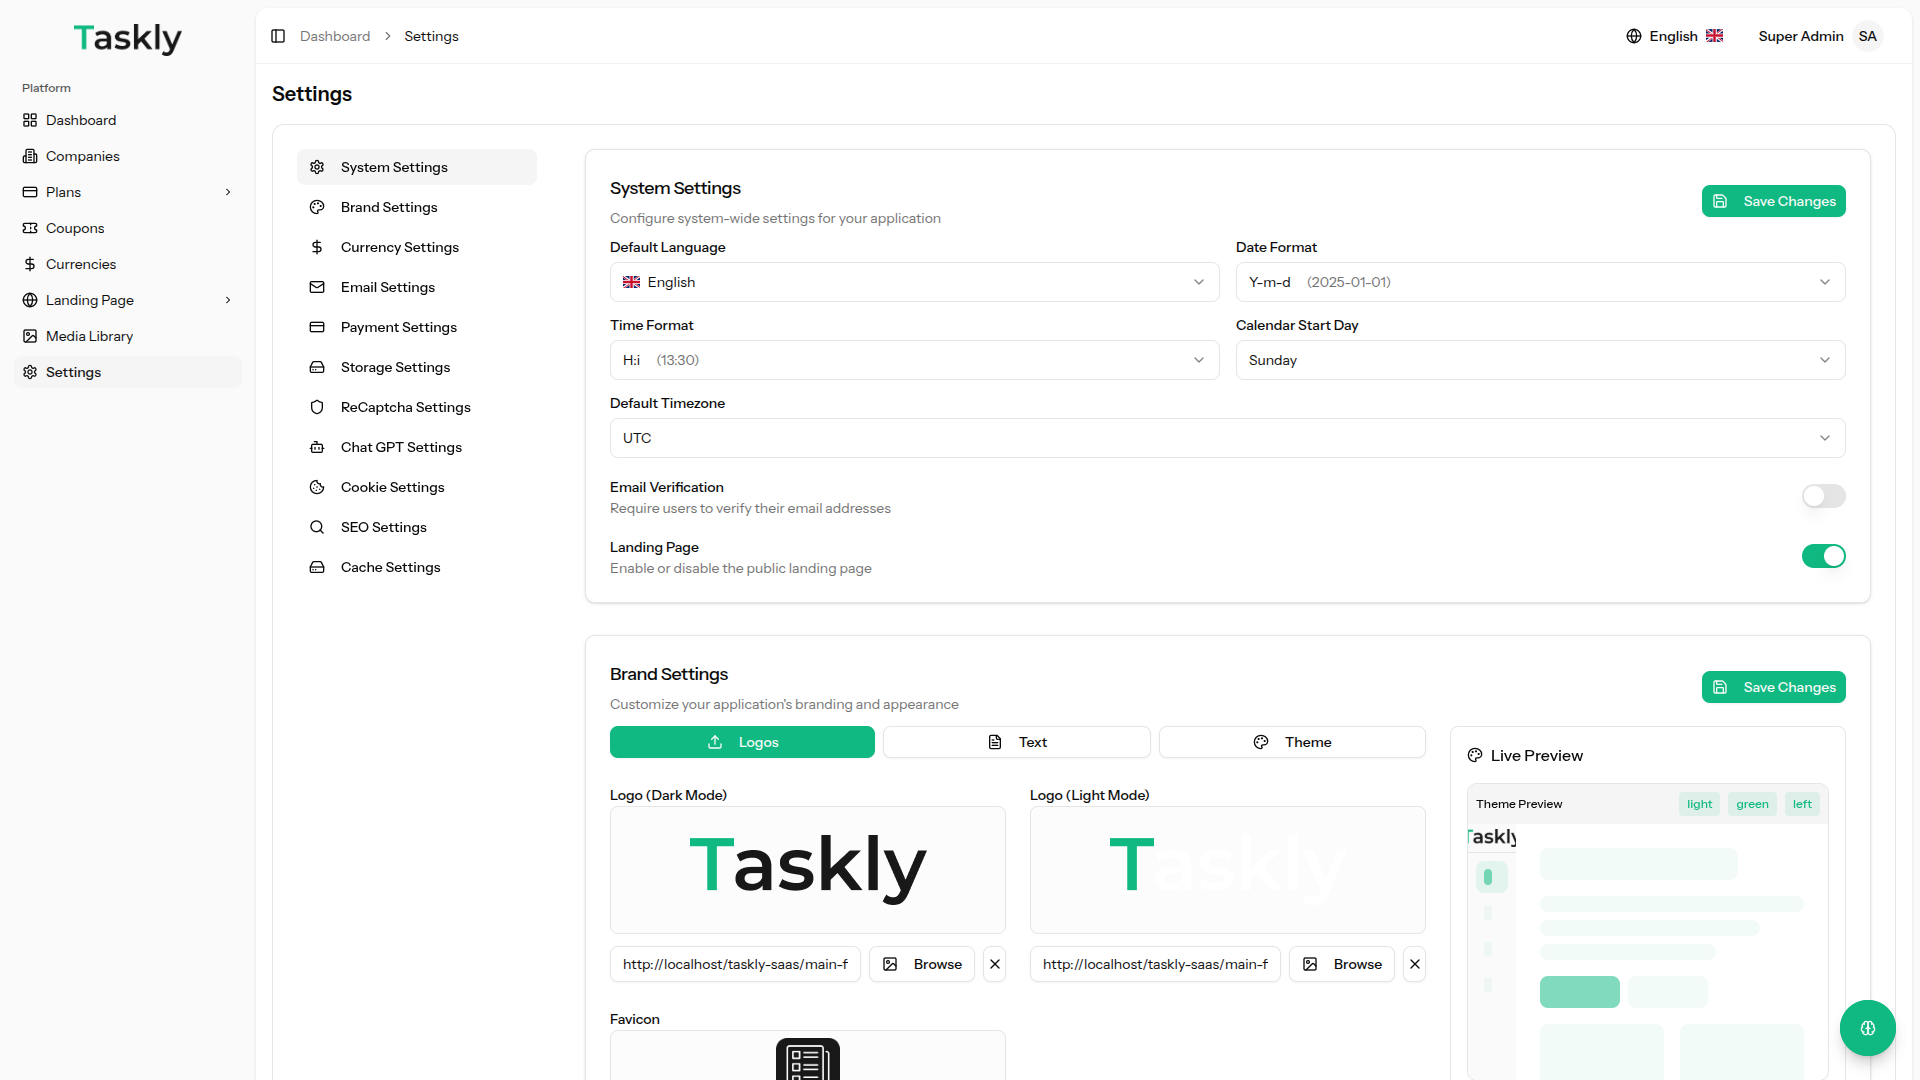Clear the dark mode logo path
Screen dimensions: 1920x1080
click(994, 964)
